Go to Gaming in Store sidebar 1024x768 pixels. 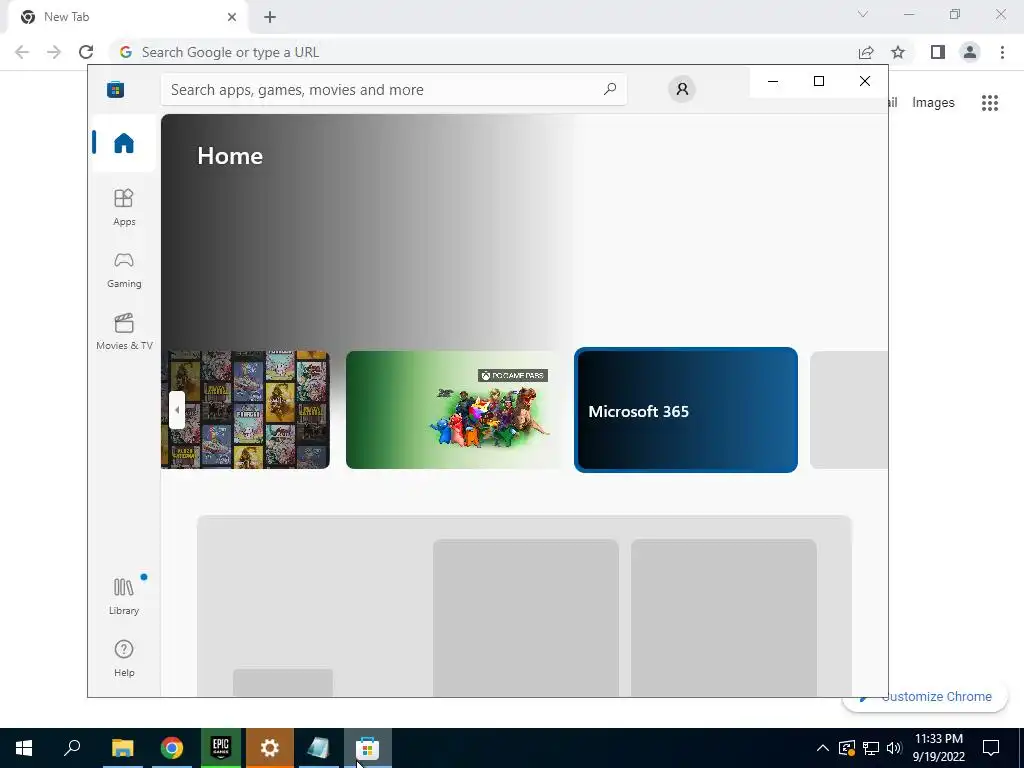pyautogui.click(x=124, y=270)
